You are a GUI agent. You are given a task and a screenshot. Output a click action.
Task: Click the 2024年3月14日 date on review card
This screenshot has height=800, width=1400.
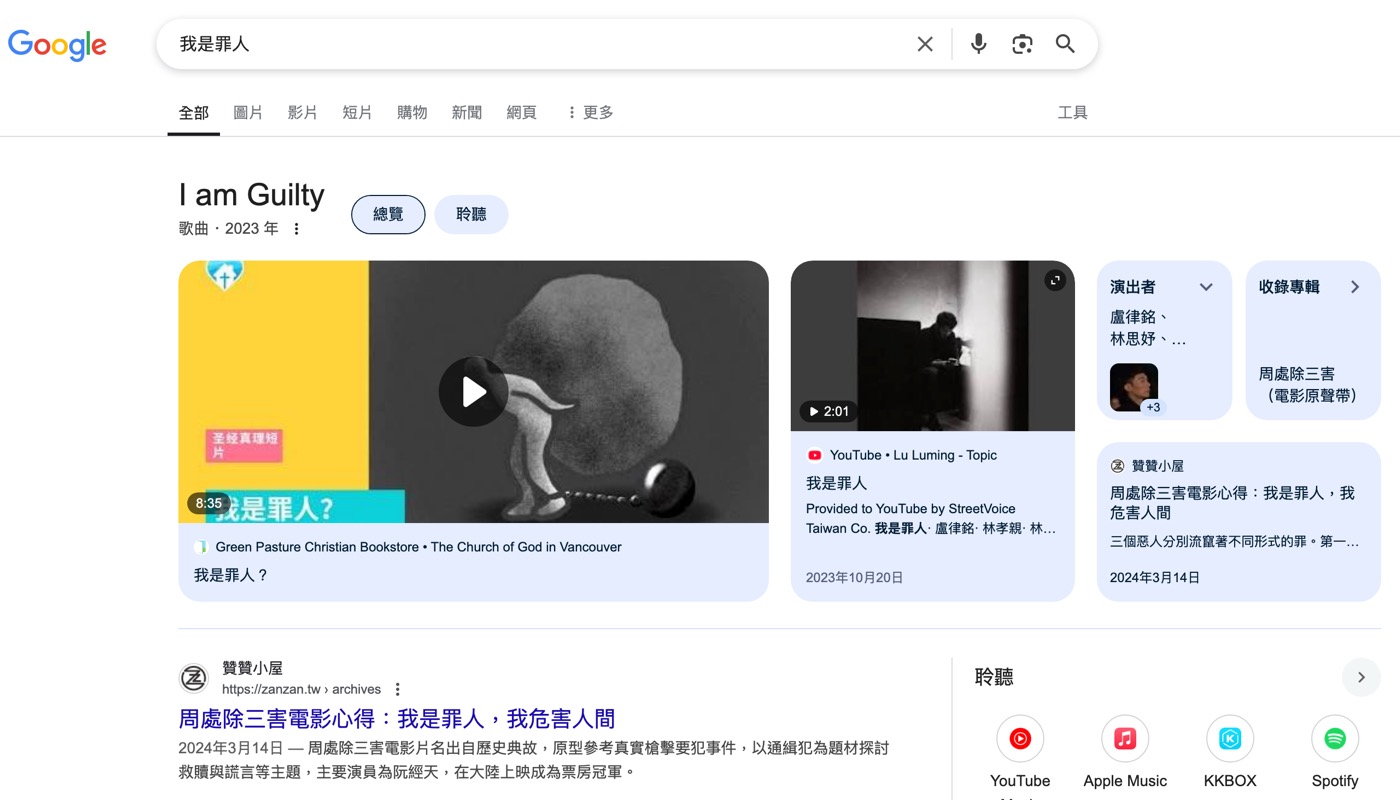point(1155,577)
